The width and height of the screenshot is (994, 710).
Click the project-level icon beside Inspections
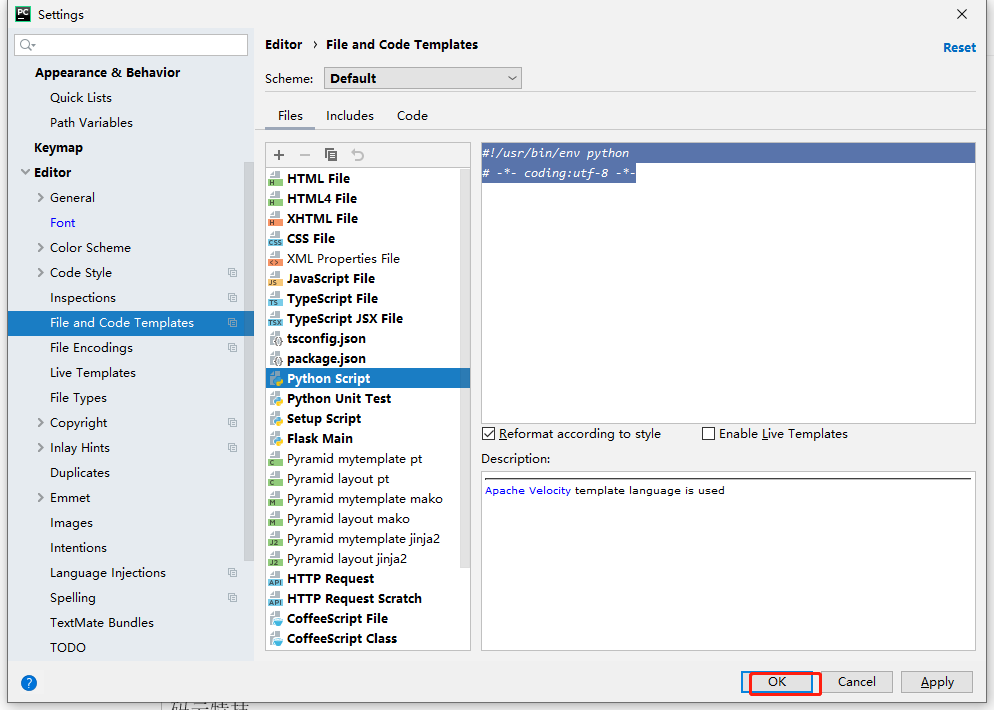233,298
